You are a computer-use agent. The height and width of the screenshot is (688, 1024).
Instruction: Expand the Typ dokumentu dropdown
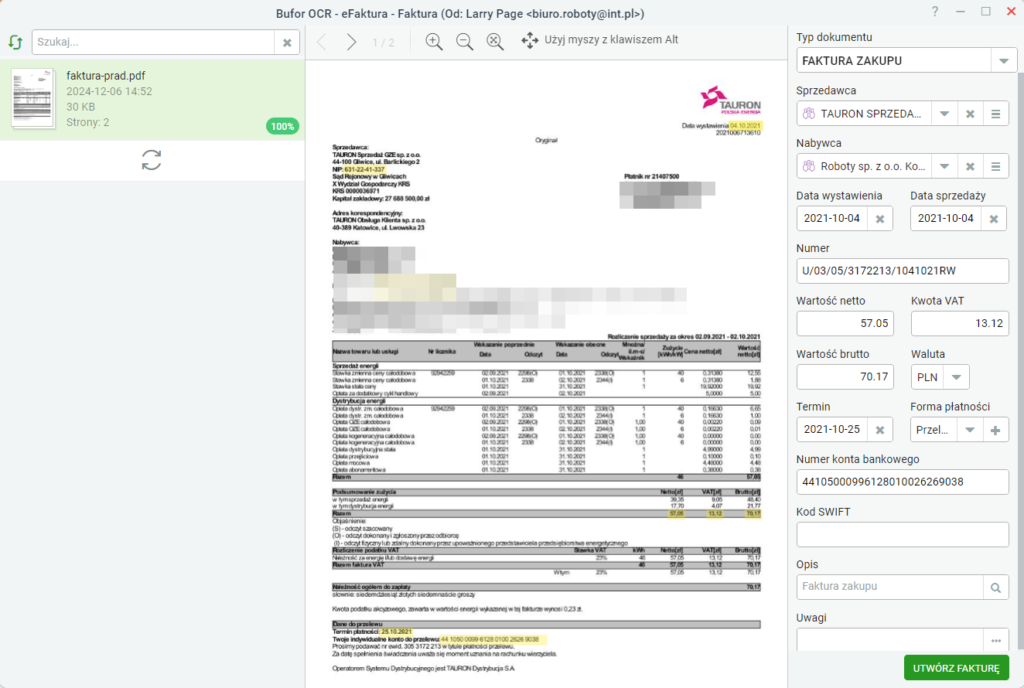point(1004,61)
